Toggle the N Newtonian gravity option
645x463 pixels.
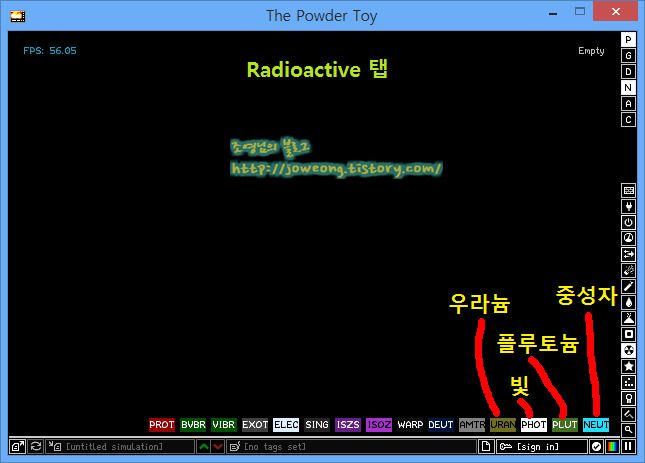[628, 88]
